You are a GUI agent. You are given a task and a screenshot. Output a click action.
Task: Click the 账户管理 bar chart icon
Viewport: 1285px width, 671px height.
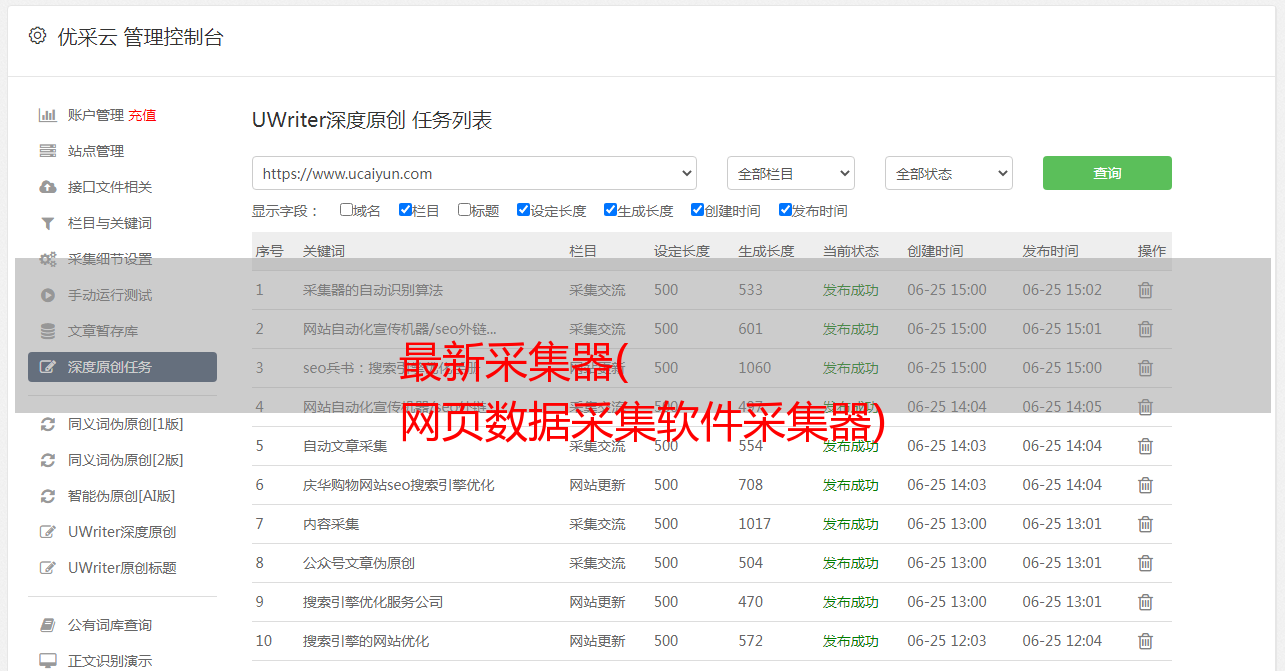[x=47, y=115]
